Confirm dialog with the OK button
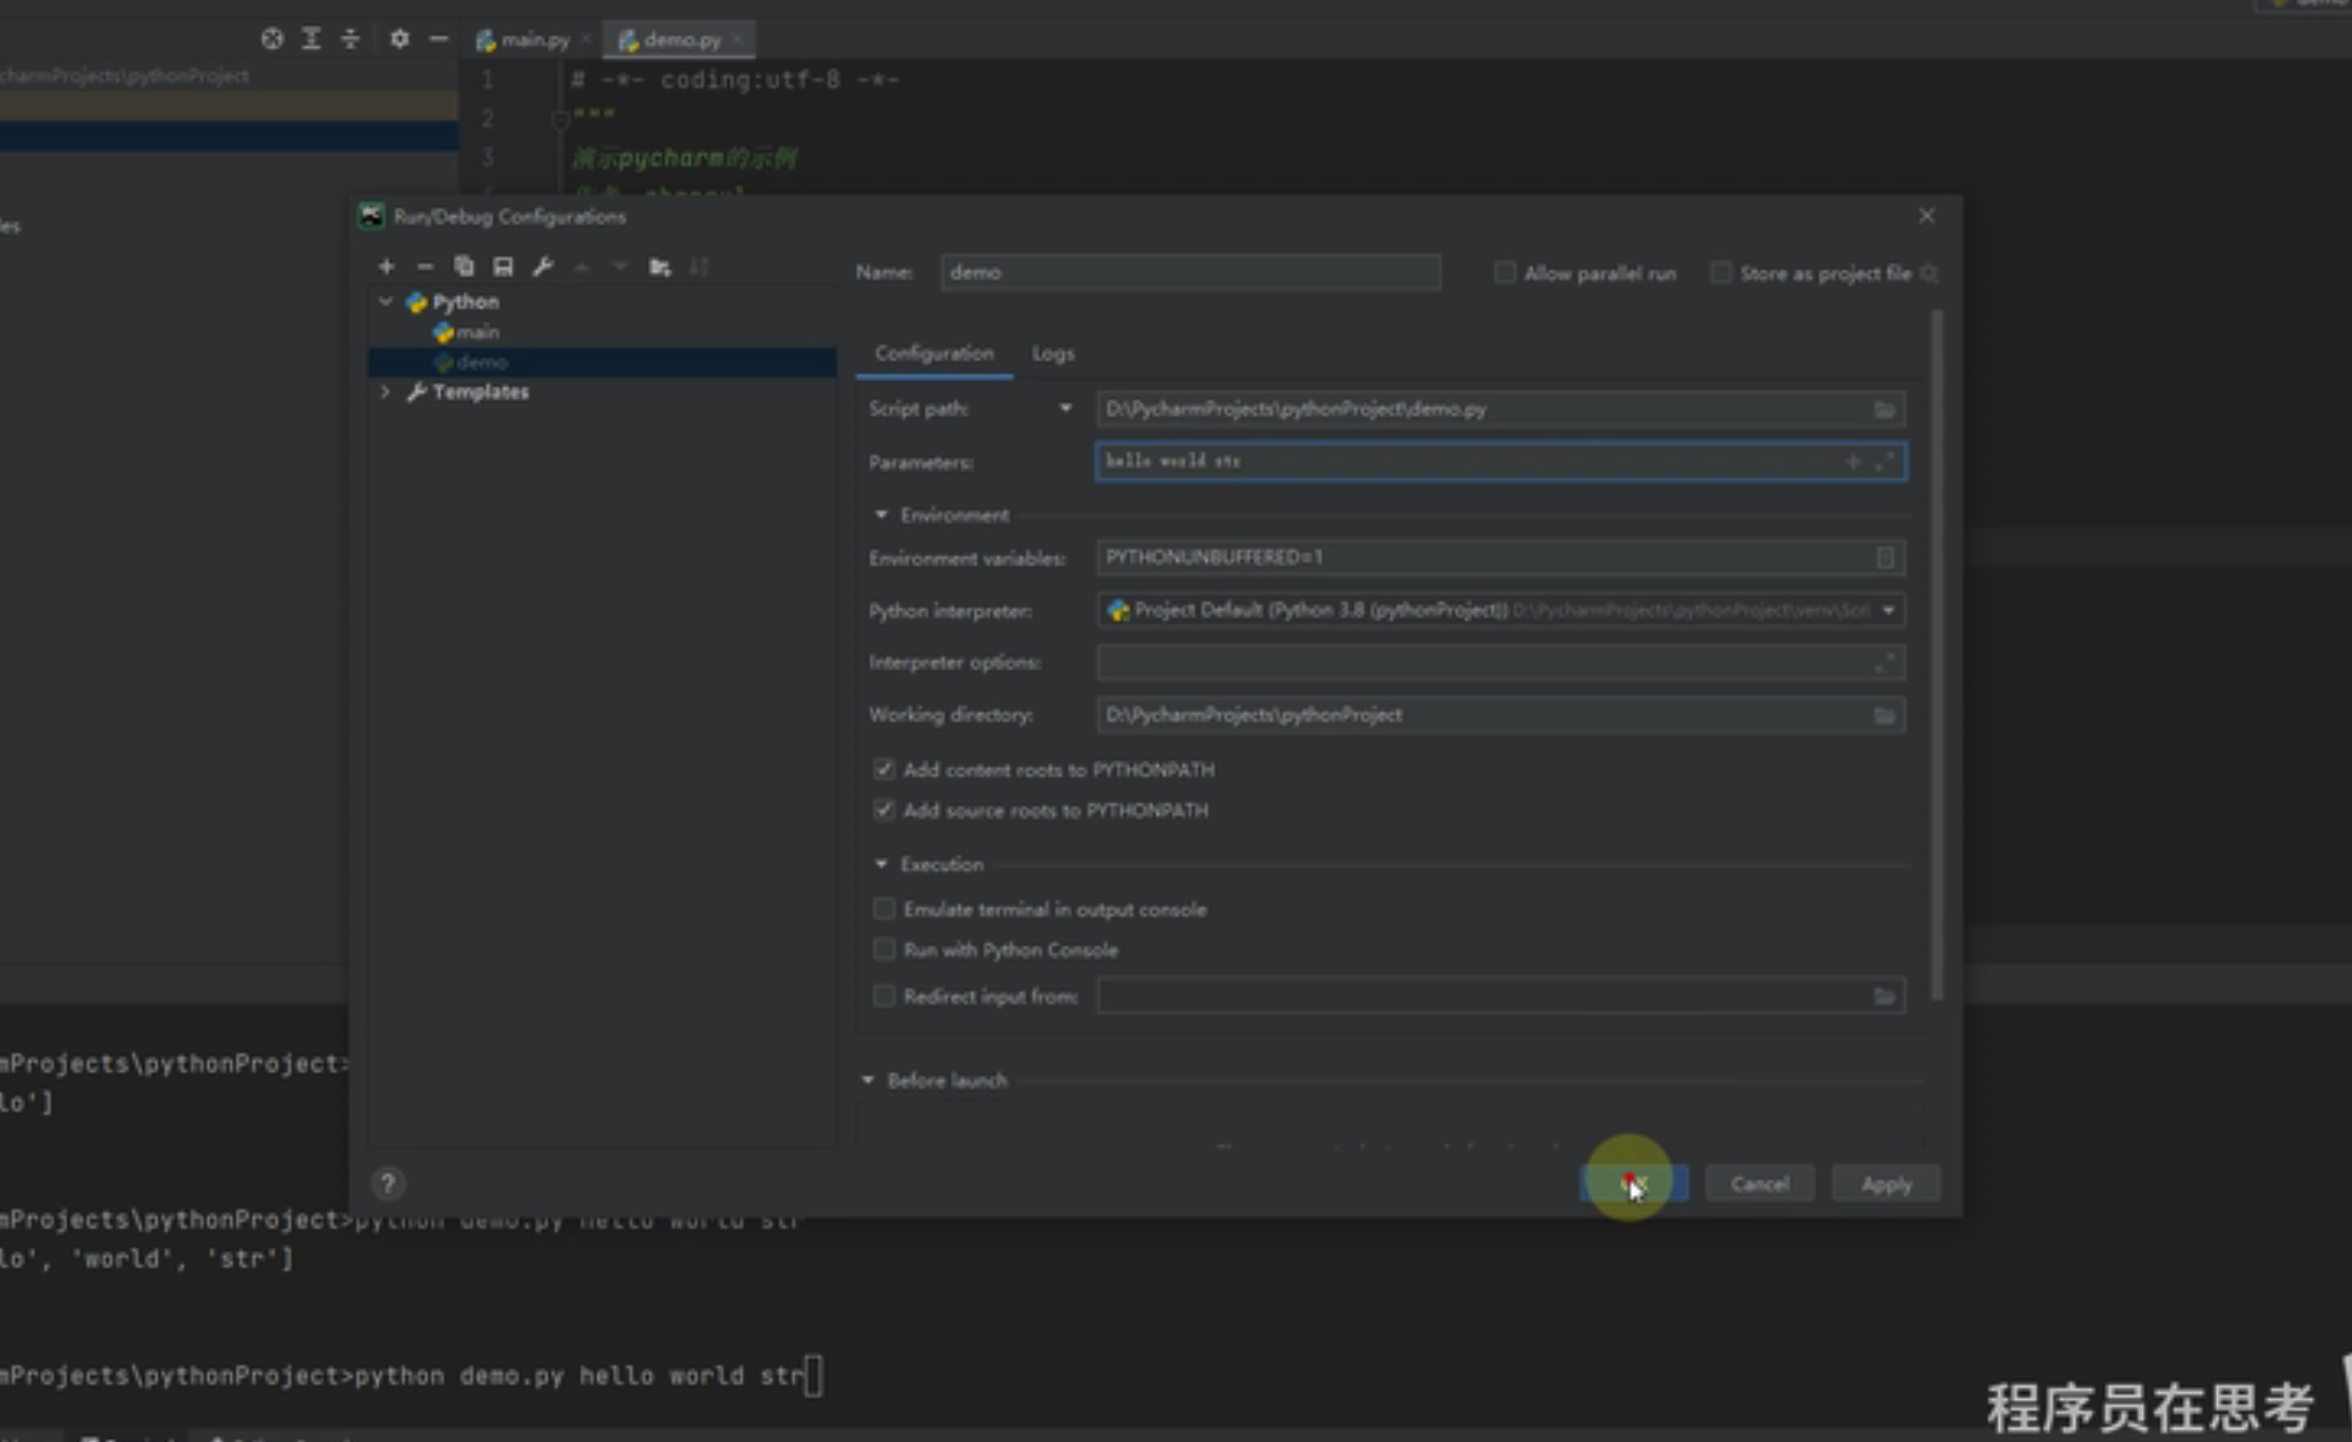Viewport: 2352px width, 1442px height. pos(1633,1184)
